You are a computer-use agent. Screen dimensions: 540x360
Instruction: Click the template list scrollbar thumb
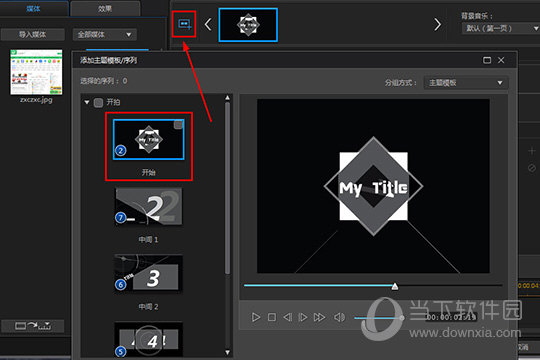227,188
